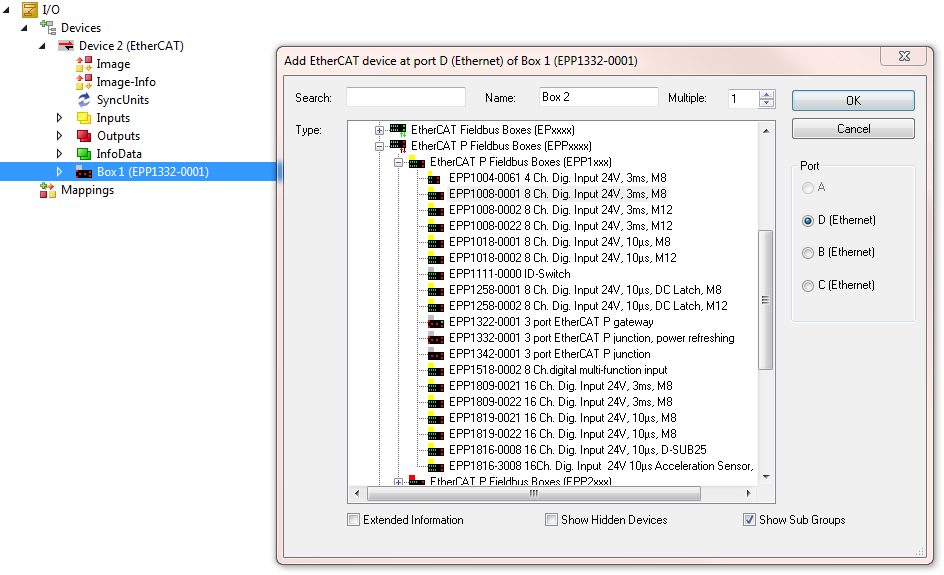This screenshot has height=575, width=944.
Task: Click the Mappings icon
Action: point(48,190)
